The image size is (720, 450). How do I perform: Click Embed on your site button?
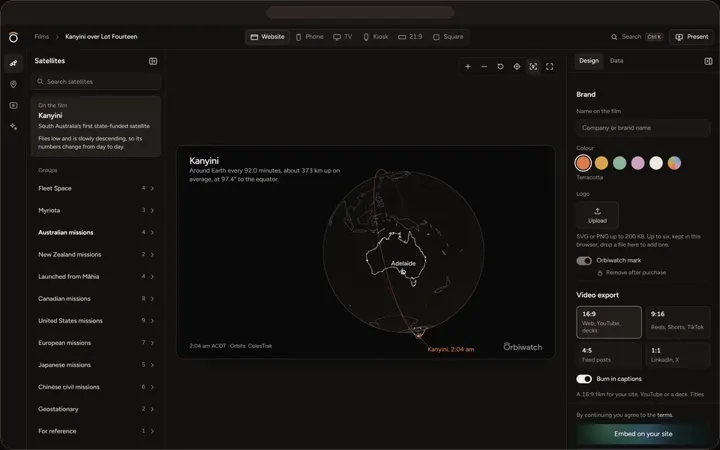click(x=643, y=434)
